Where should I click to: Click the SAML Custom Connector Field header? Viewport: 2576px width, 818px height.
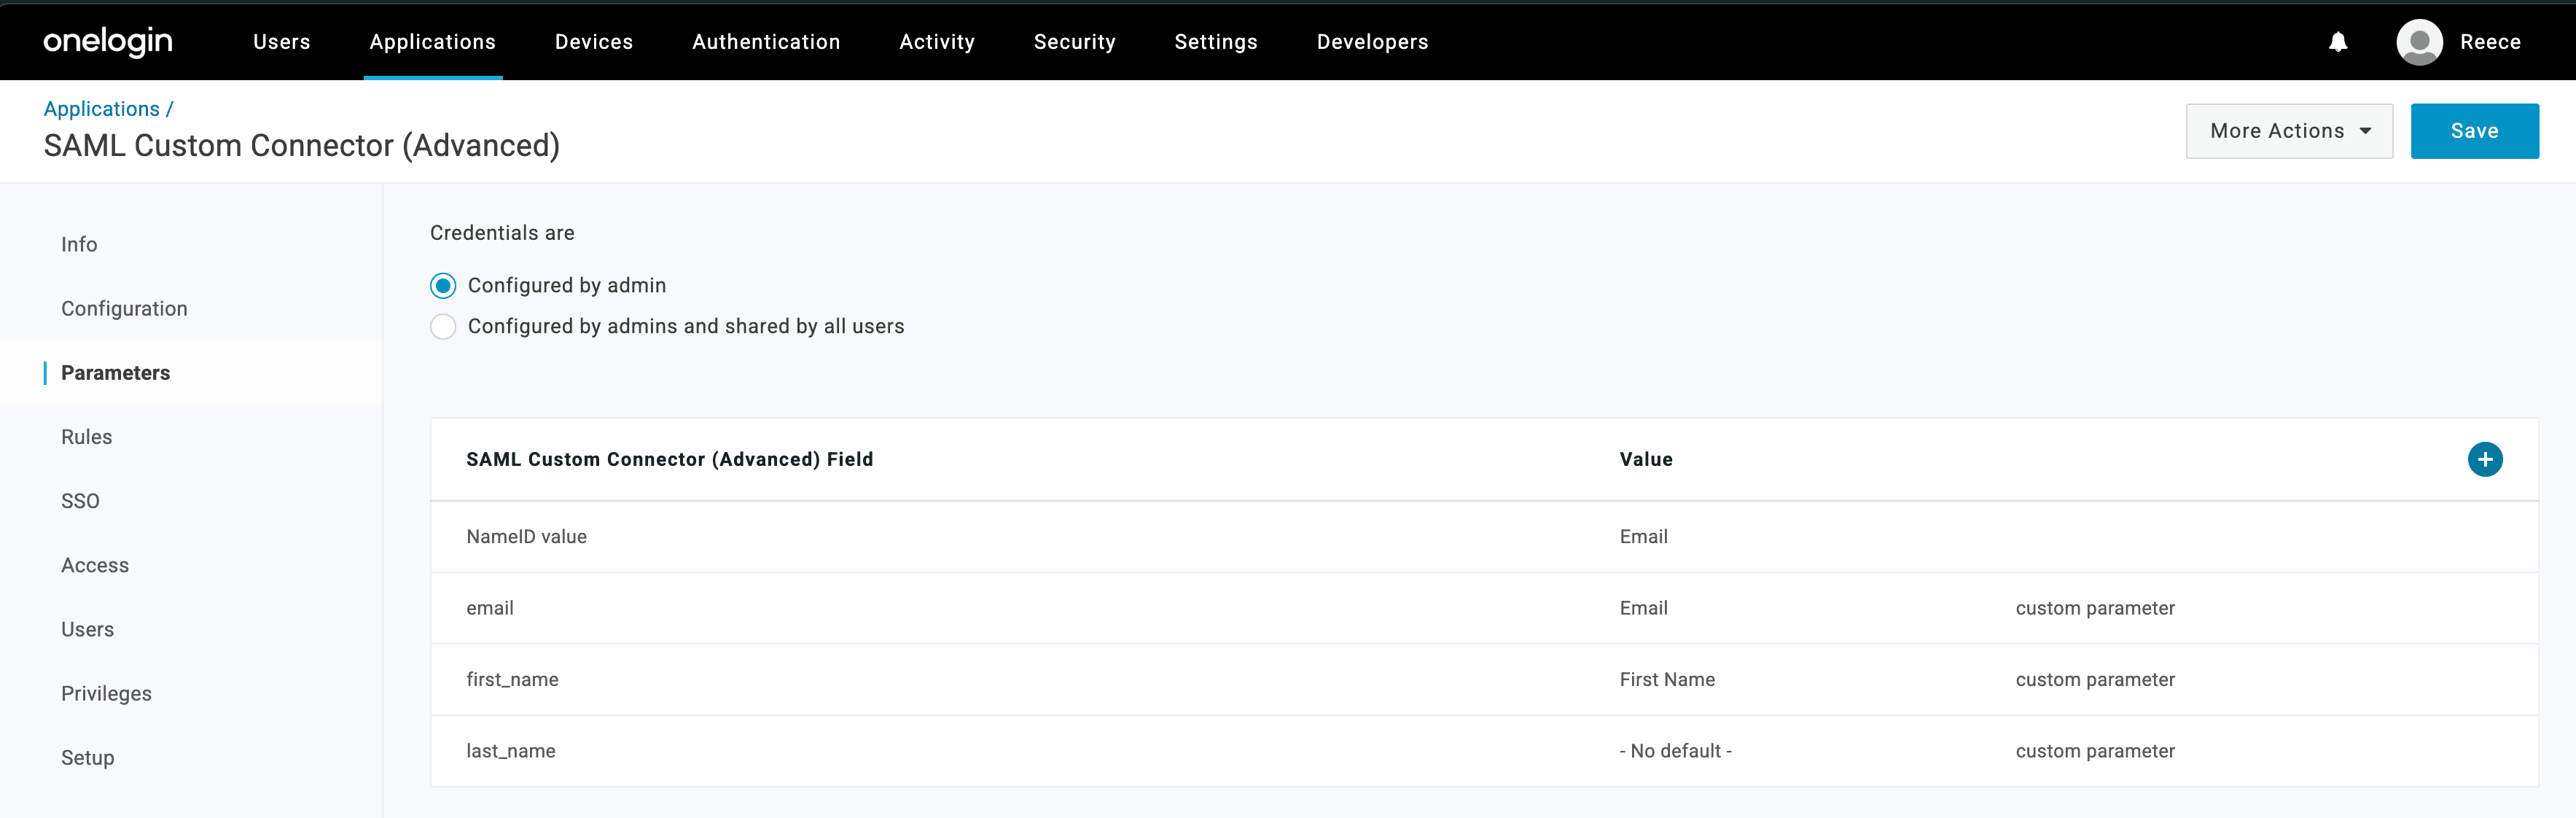[669, 459]
